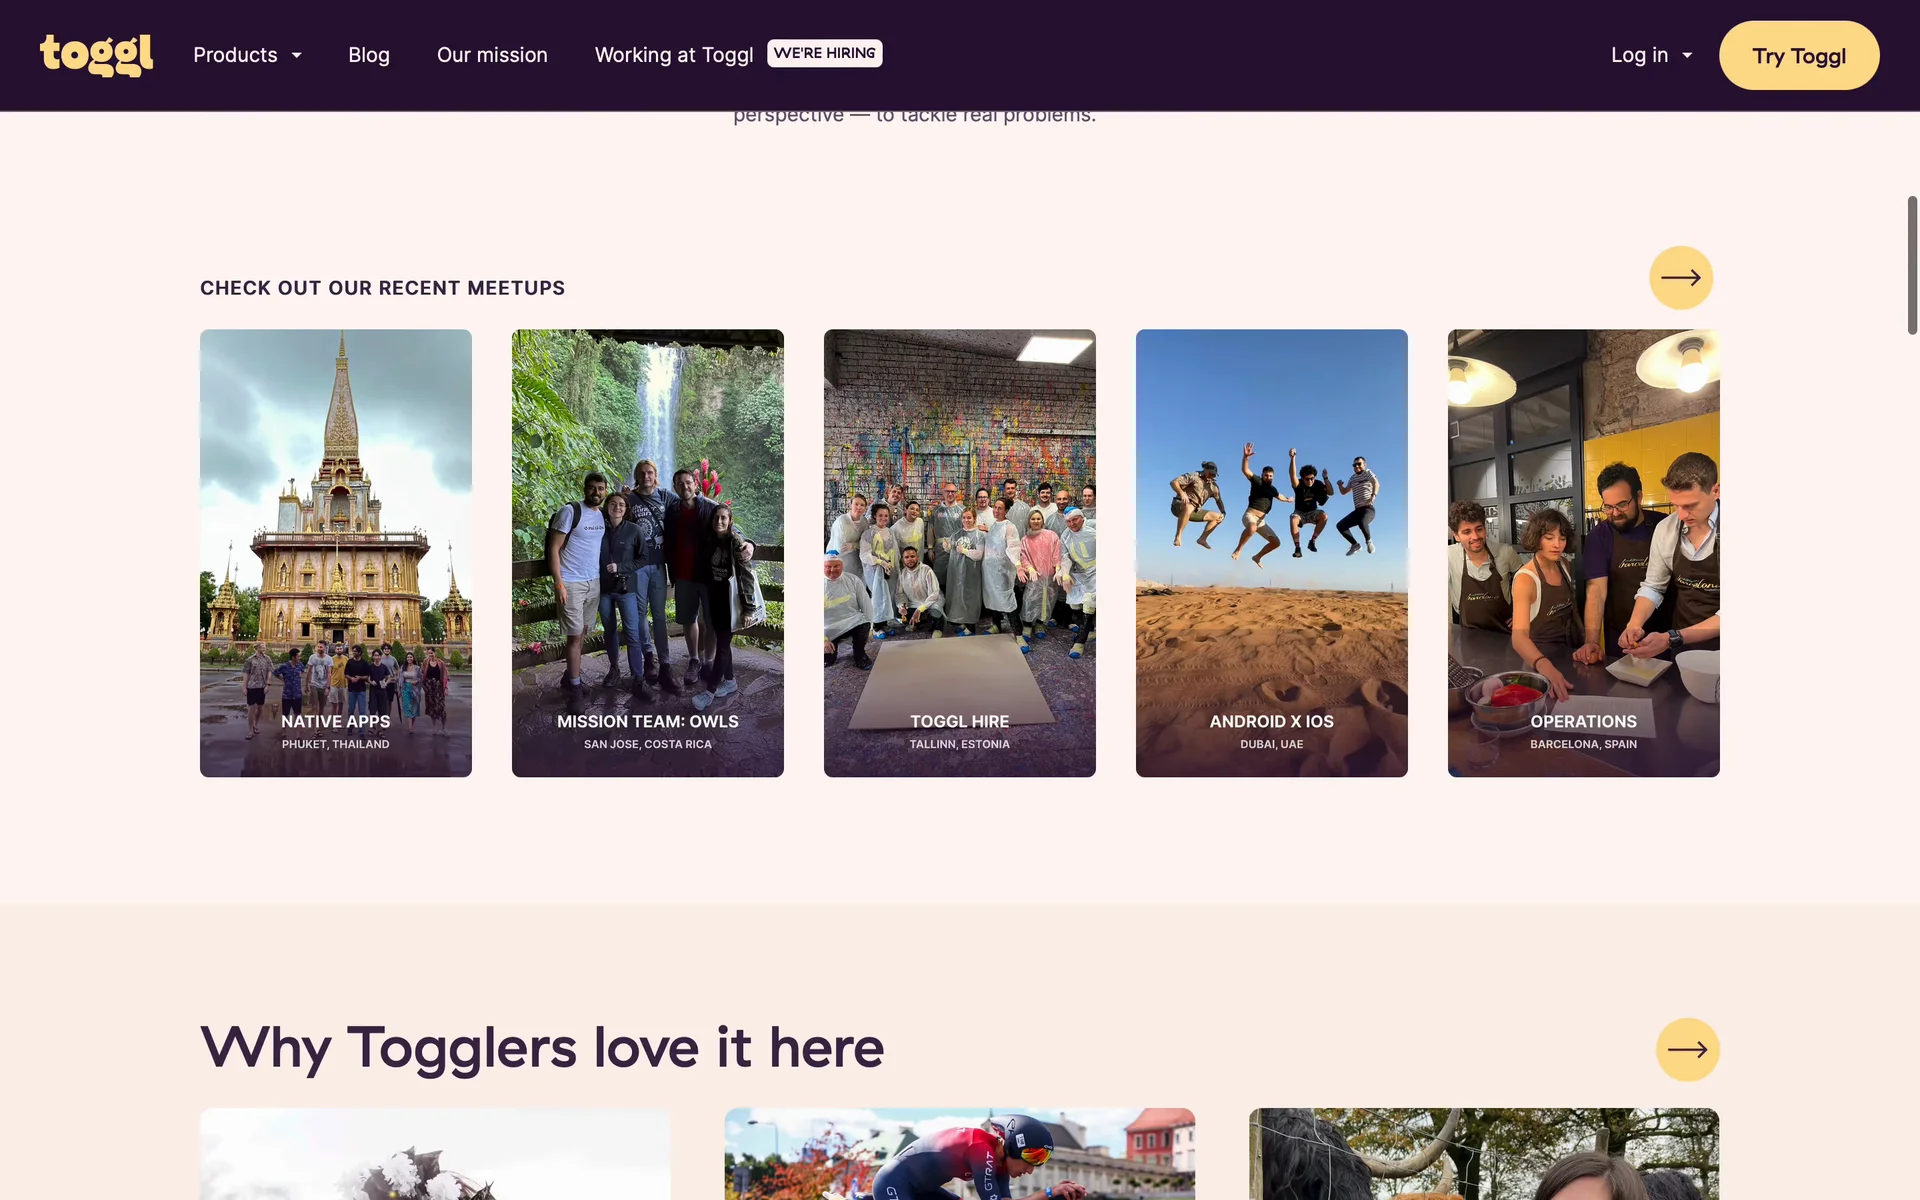Open the first black-and-white testimonial card

point(435,1153)
